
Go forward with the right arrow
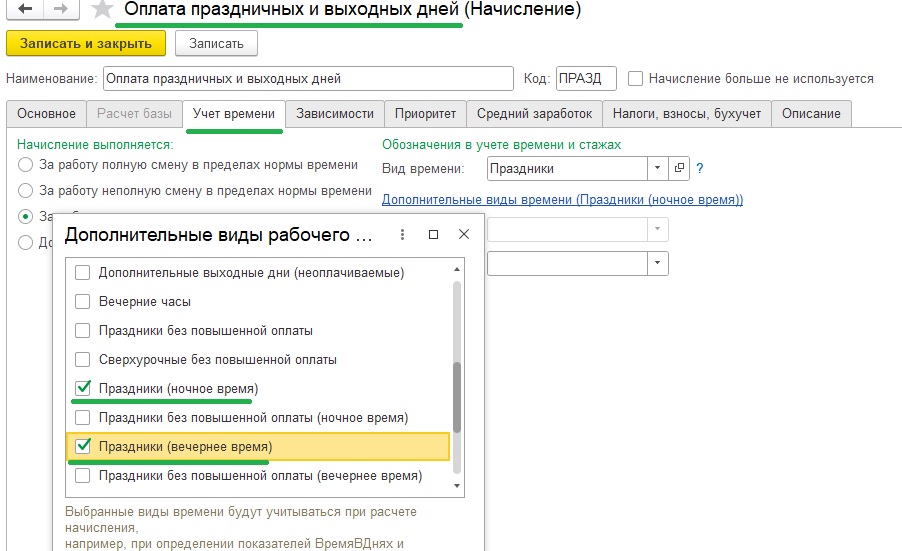point(61,8)
